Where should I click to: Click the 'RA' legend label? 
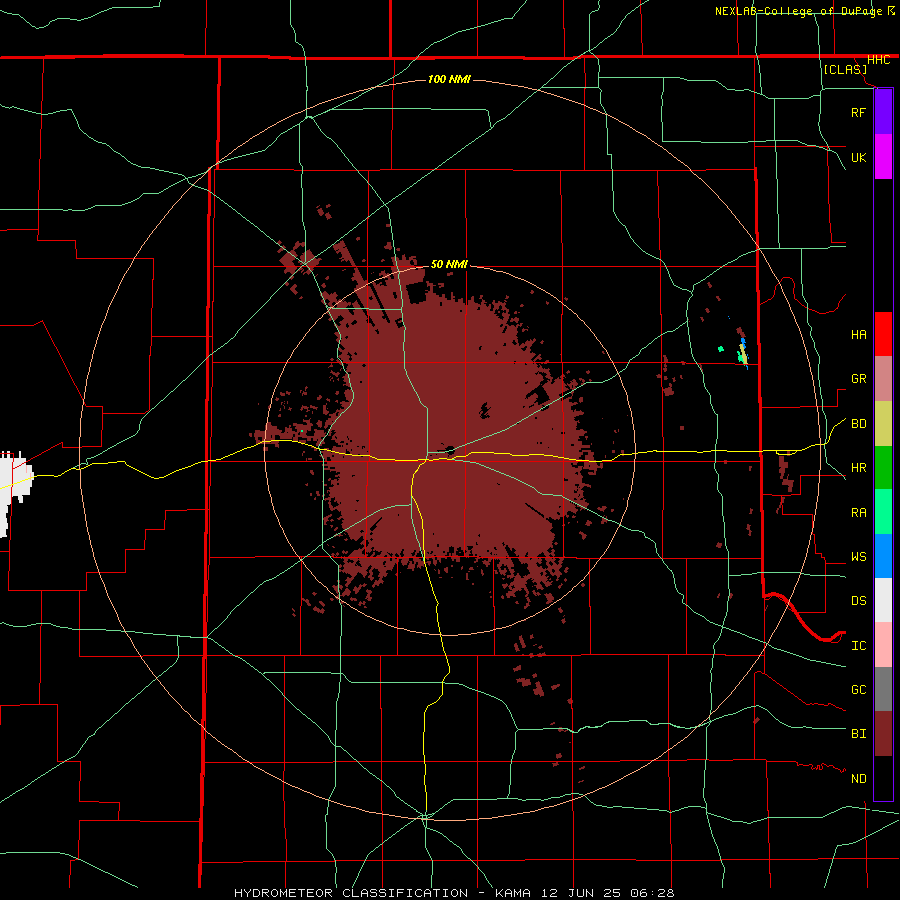(858, 513)
